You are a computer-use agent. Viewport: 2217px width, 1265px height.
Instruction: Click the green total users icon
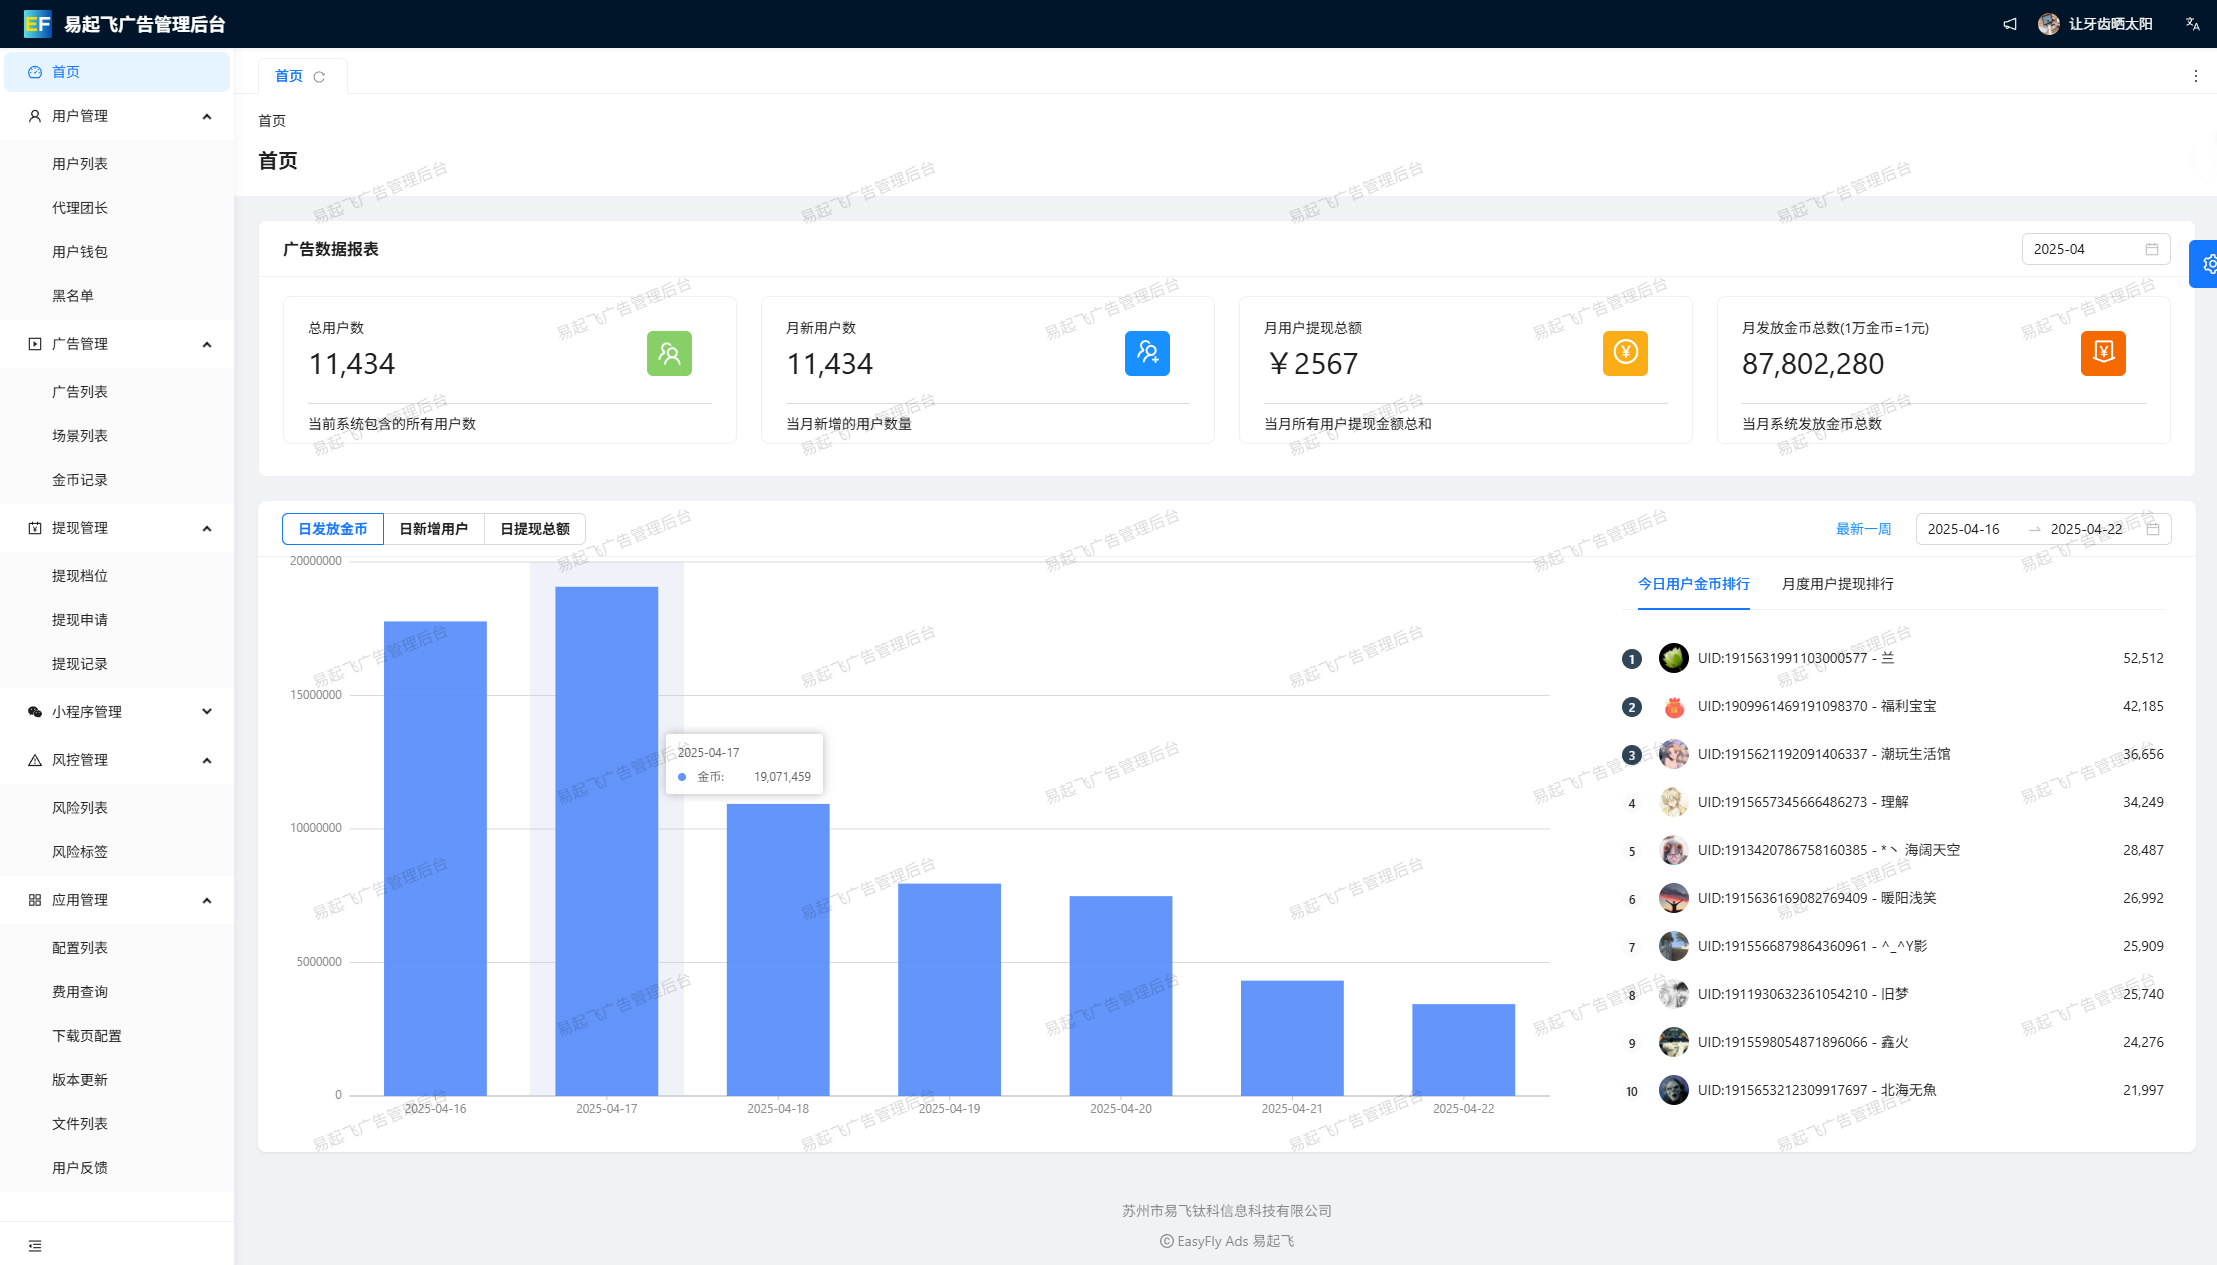(x=669, y=353)
